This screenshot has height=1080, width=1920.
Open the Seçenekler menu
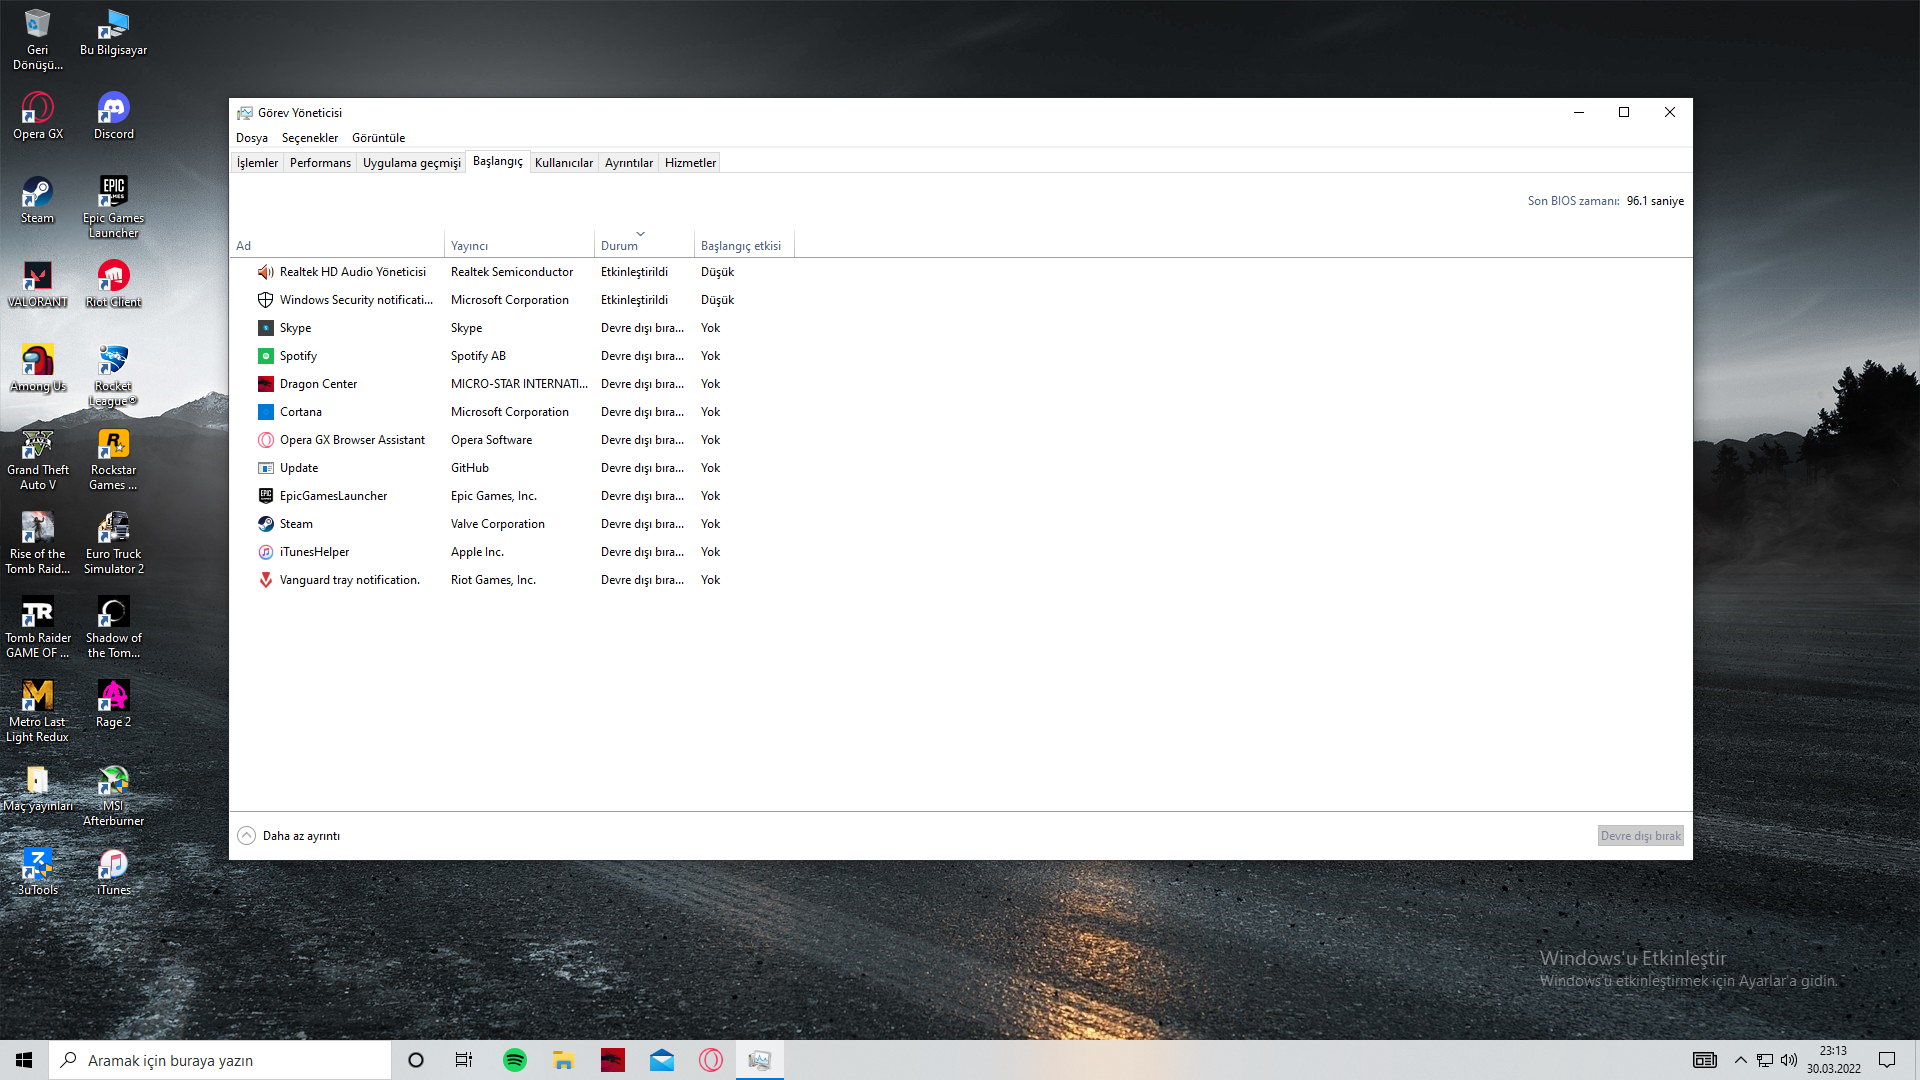tap(309, 138)
